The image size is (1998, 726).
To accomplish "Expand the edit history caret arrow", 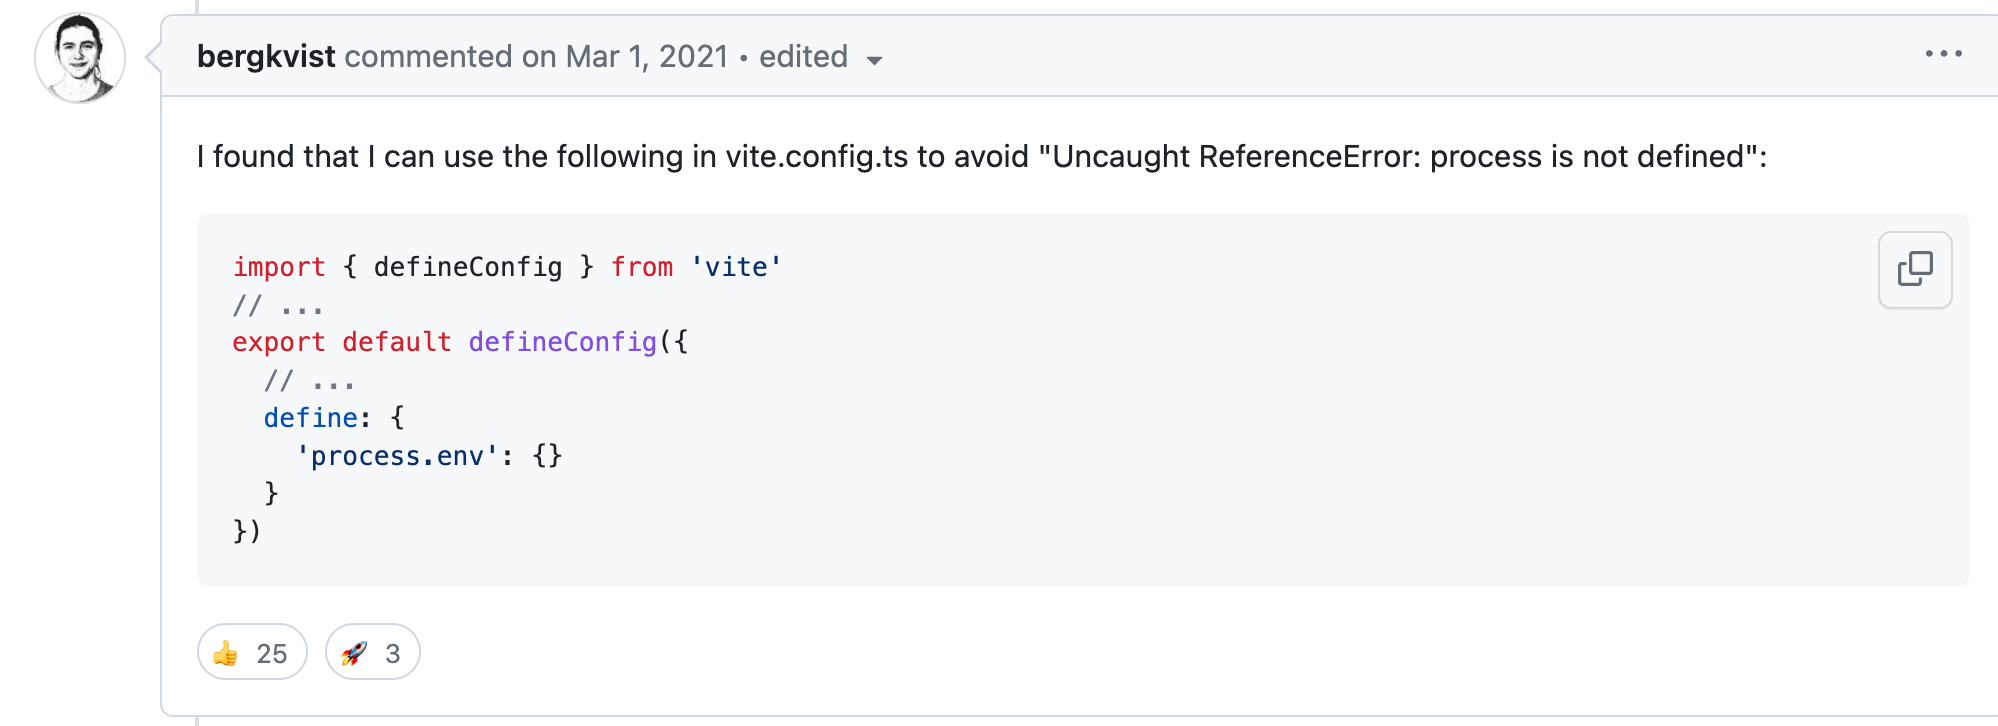I will [x=875, y=60].
